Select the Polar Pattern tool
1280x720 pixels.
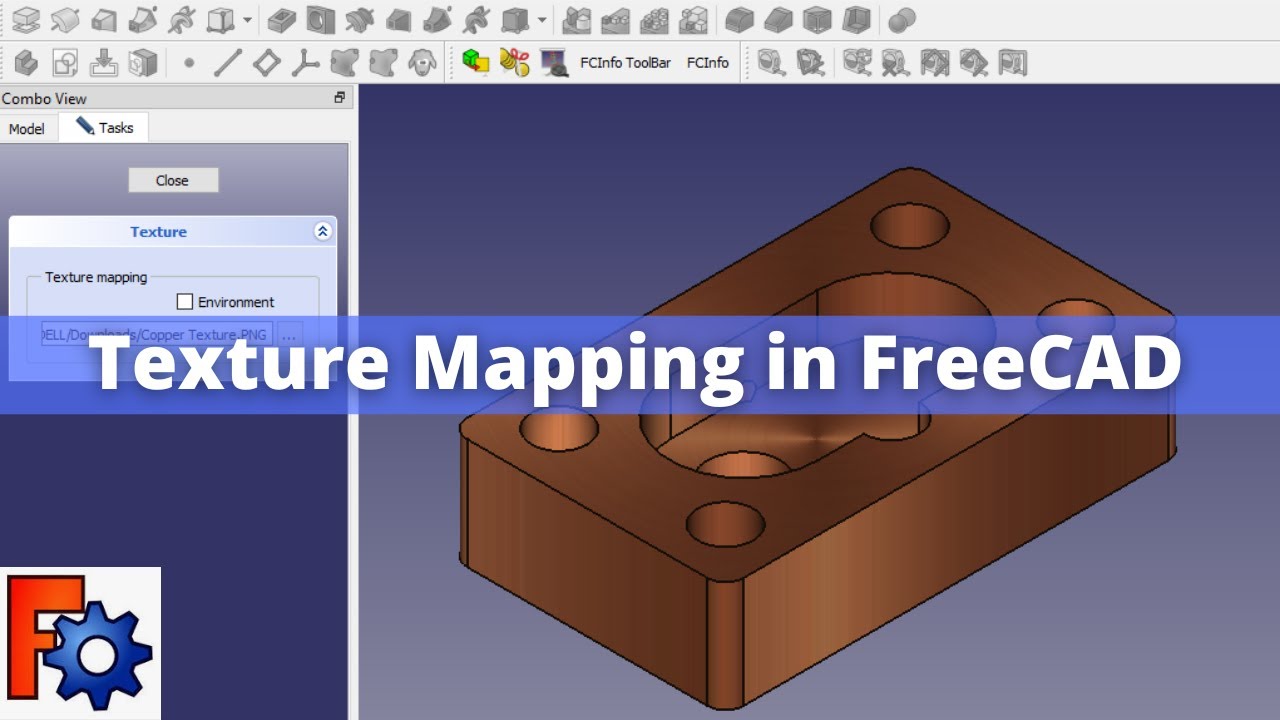pyautogui.click(x=654, y=19)
